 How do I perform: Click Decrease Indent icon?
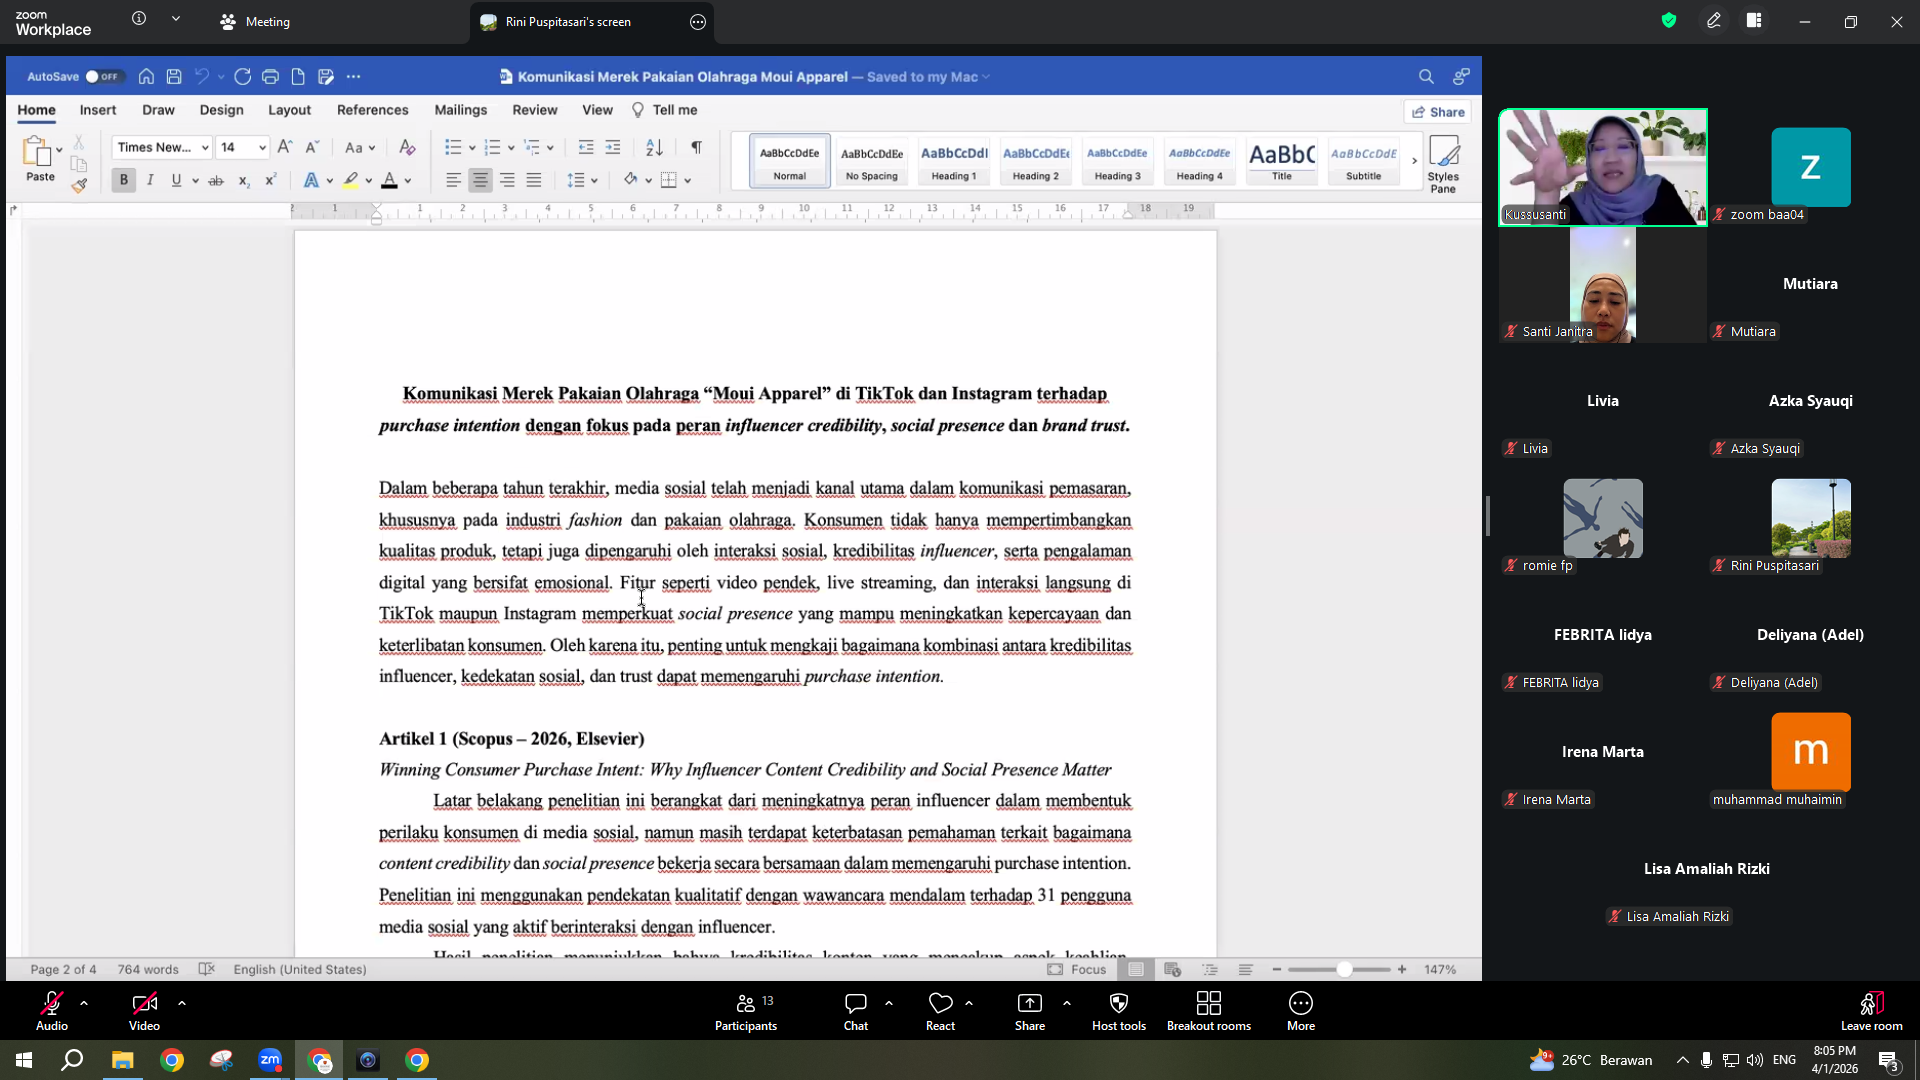[x=586, y=147]
